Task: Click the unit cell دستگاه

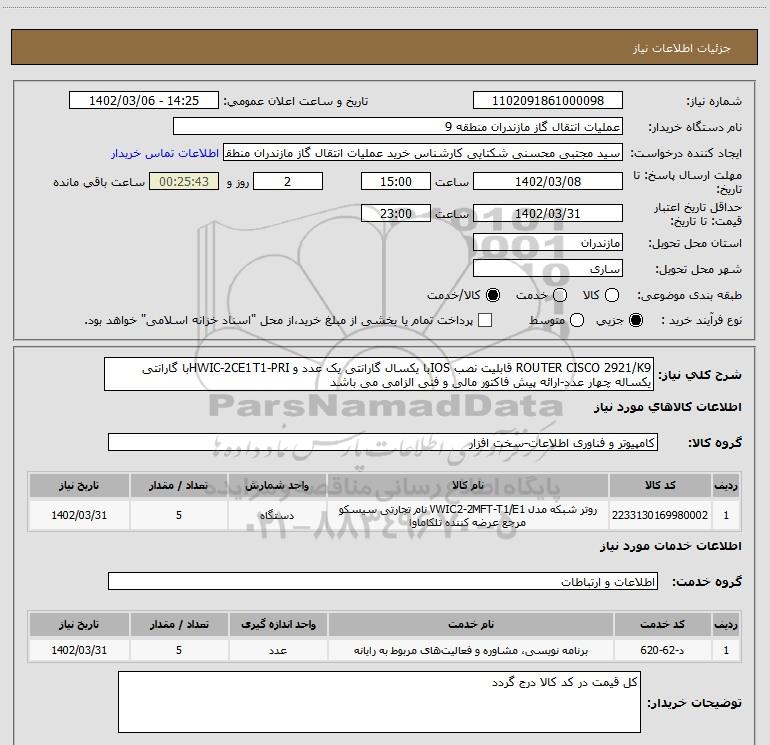Action: pyautogui.click(x=277, y=515)
